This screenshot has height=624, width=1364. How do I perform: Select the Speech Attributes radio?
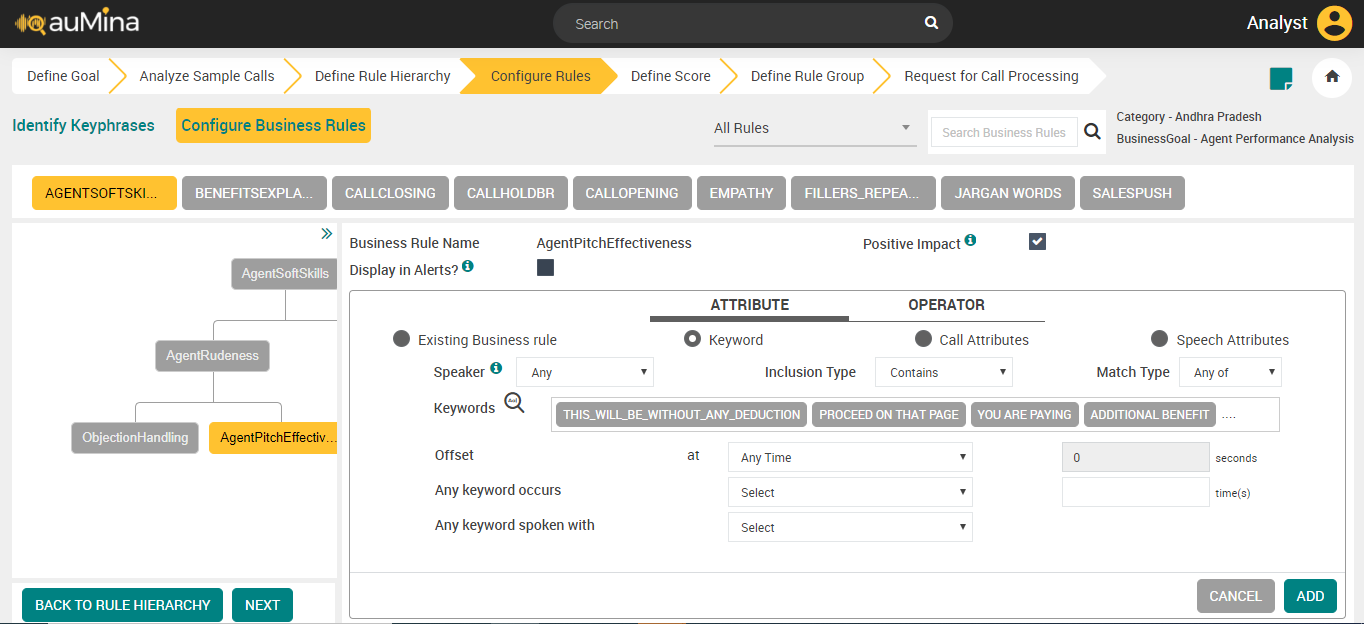pyautogui.click(x=1160, y=339)
